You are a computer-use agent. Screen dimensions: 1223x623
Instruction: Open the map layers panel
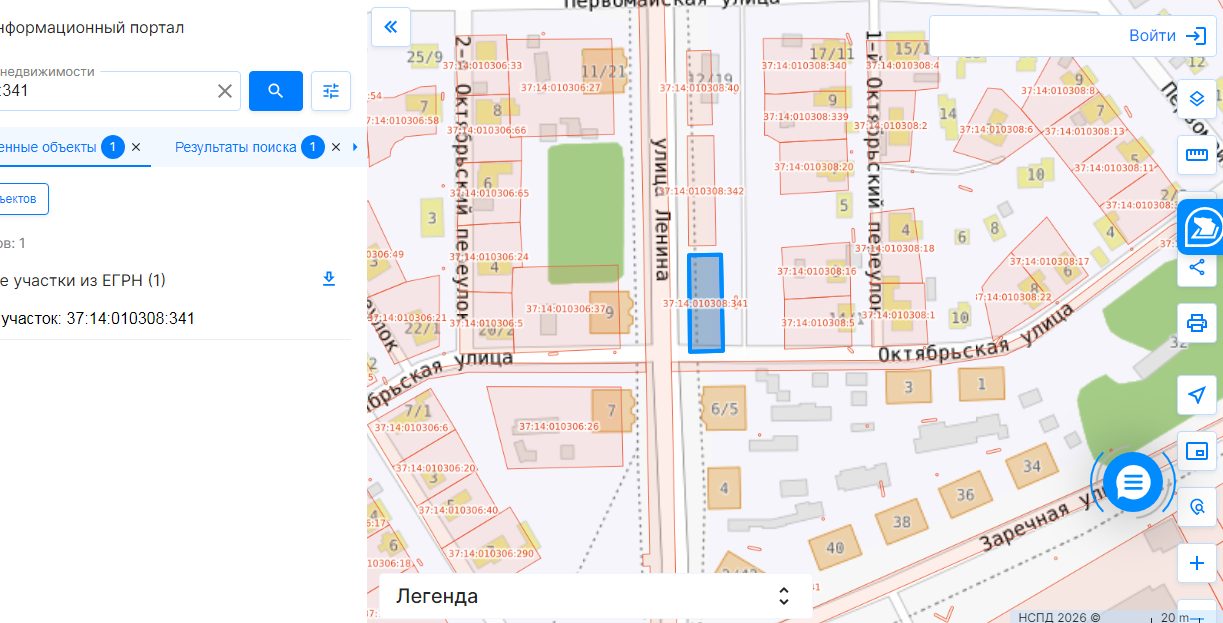pyautogui.click(x=1196, y=99)
